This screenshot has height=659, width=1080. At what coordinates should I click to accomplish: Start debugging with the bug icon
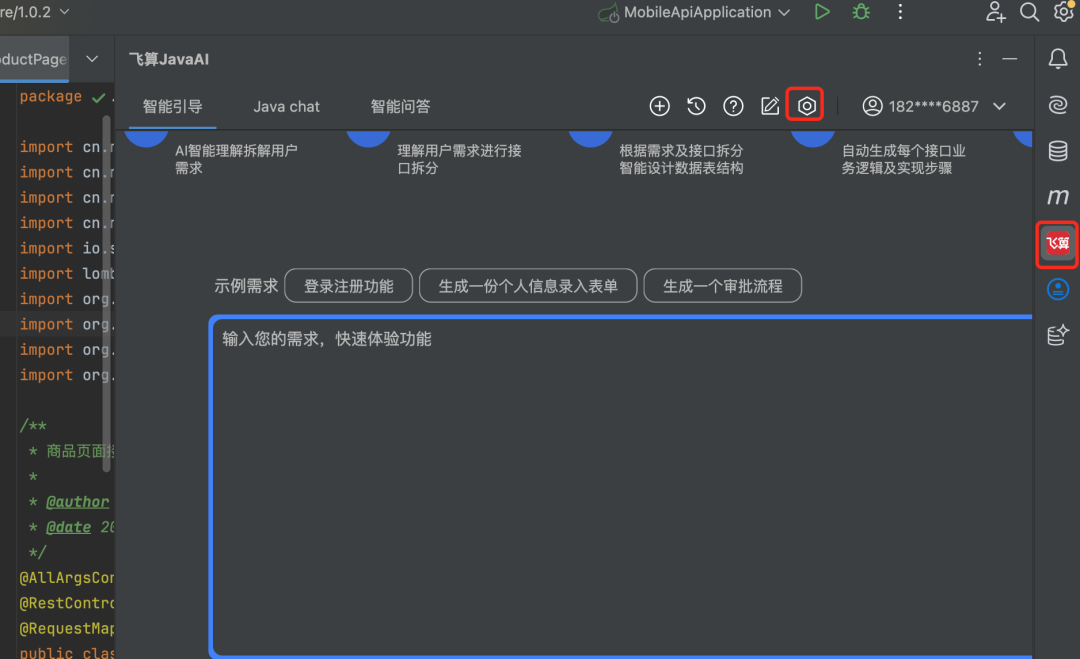click(x=861, y=12)
